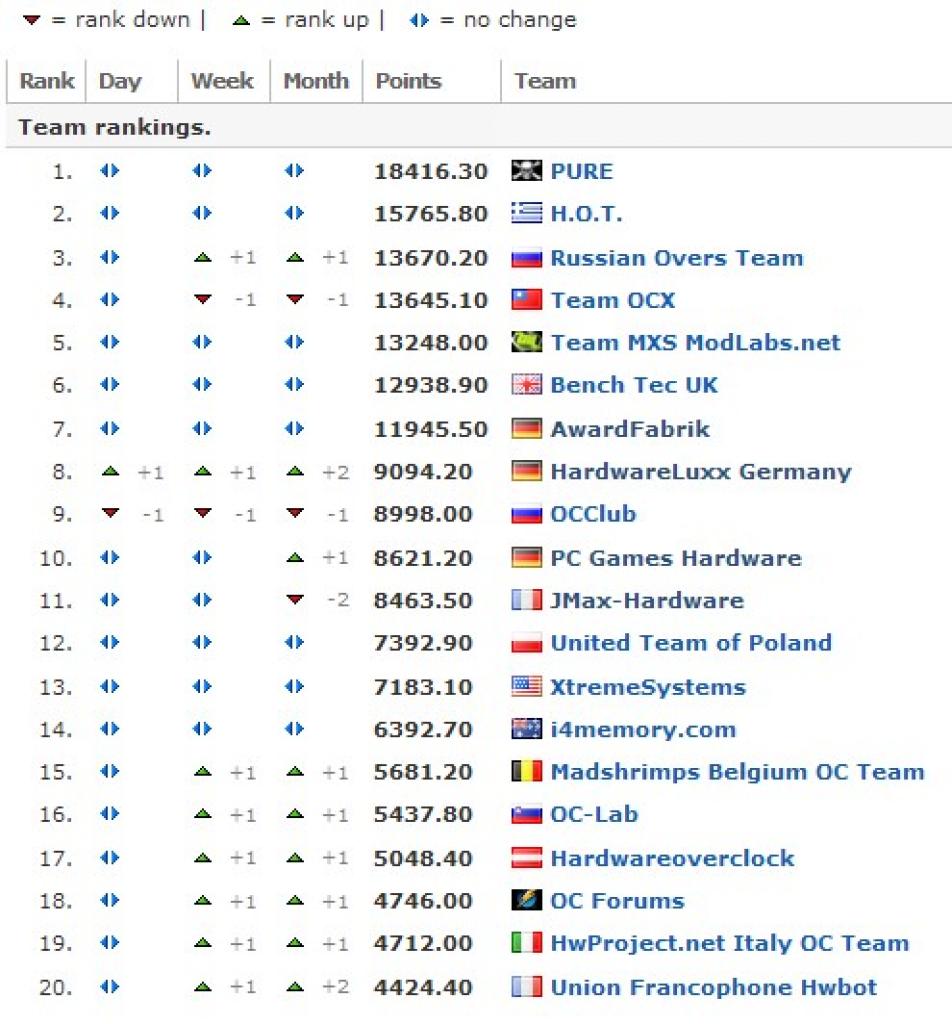Open the Madshrimps Belgium OC Team link

(737, 772)
